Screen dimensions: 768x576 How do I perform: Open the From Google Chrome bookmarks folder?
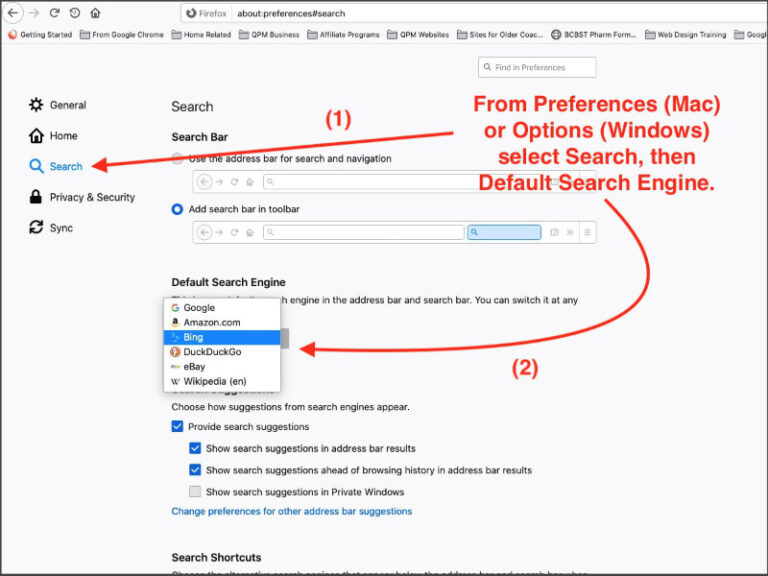(x=121, y=35)
